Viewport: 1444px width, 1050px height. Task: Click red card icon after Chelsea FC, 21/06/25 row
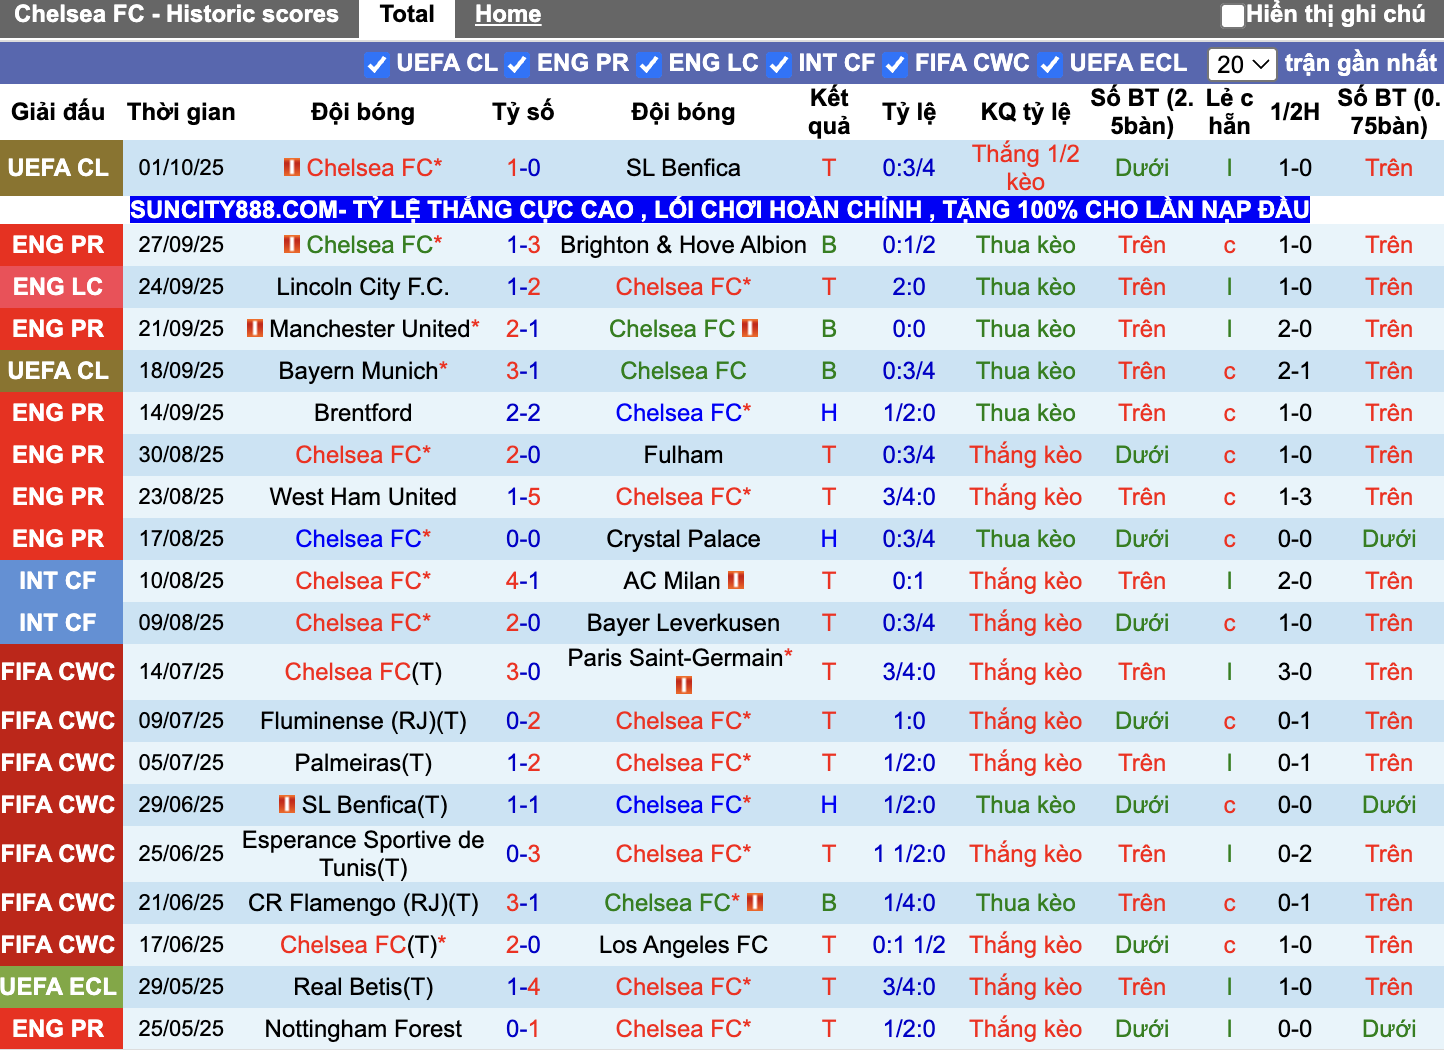point(755,902)
